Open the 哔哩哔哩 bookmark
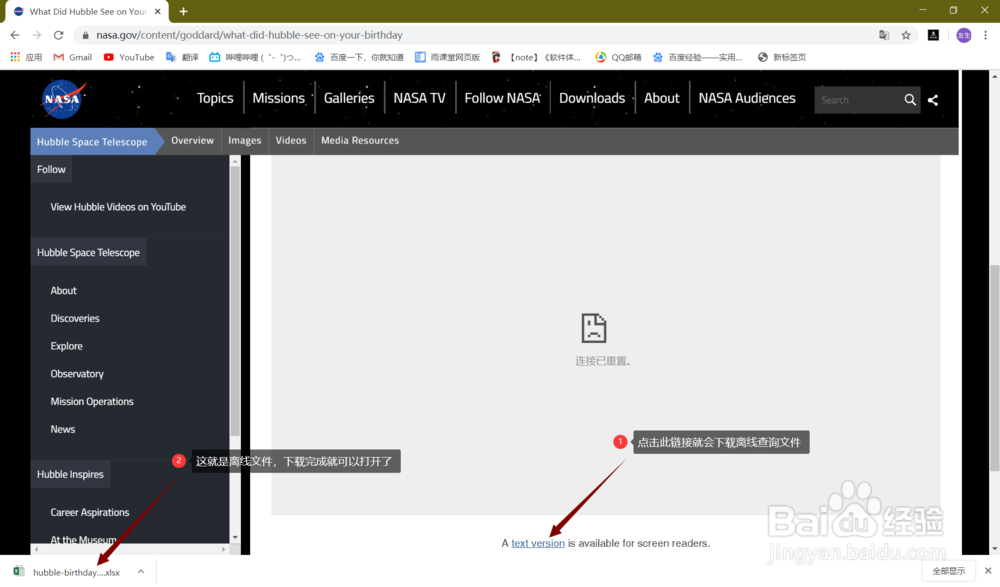Image resolution: width=1000 pixels, height=587 pixels. [255, 57]
